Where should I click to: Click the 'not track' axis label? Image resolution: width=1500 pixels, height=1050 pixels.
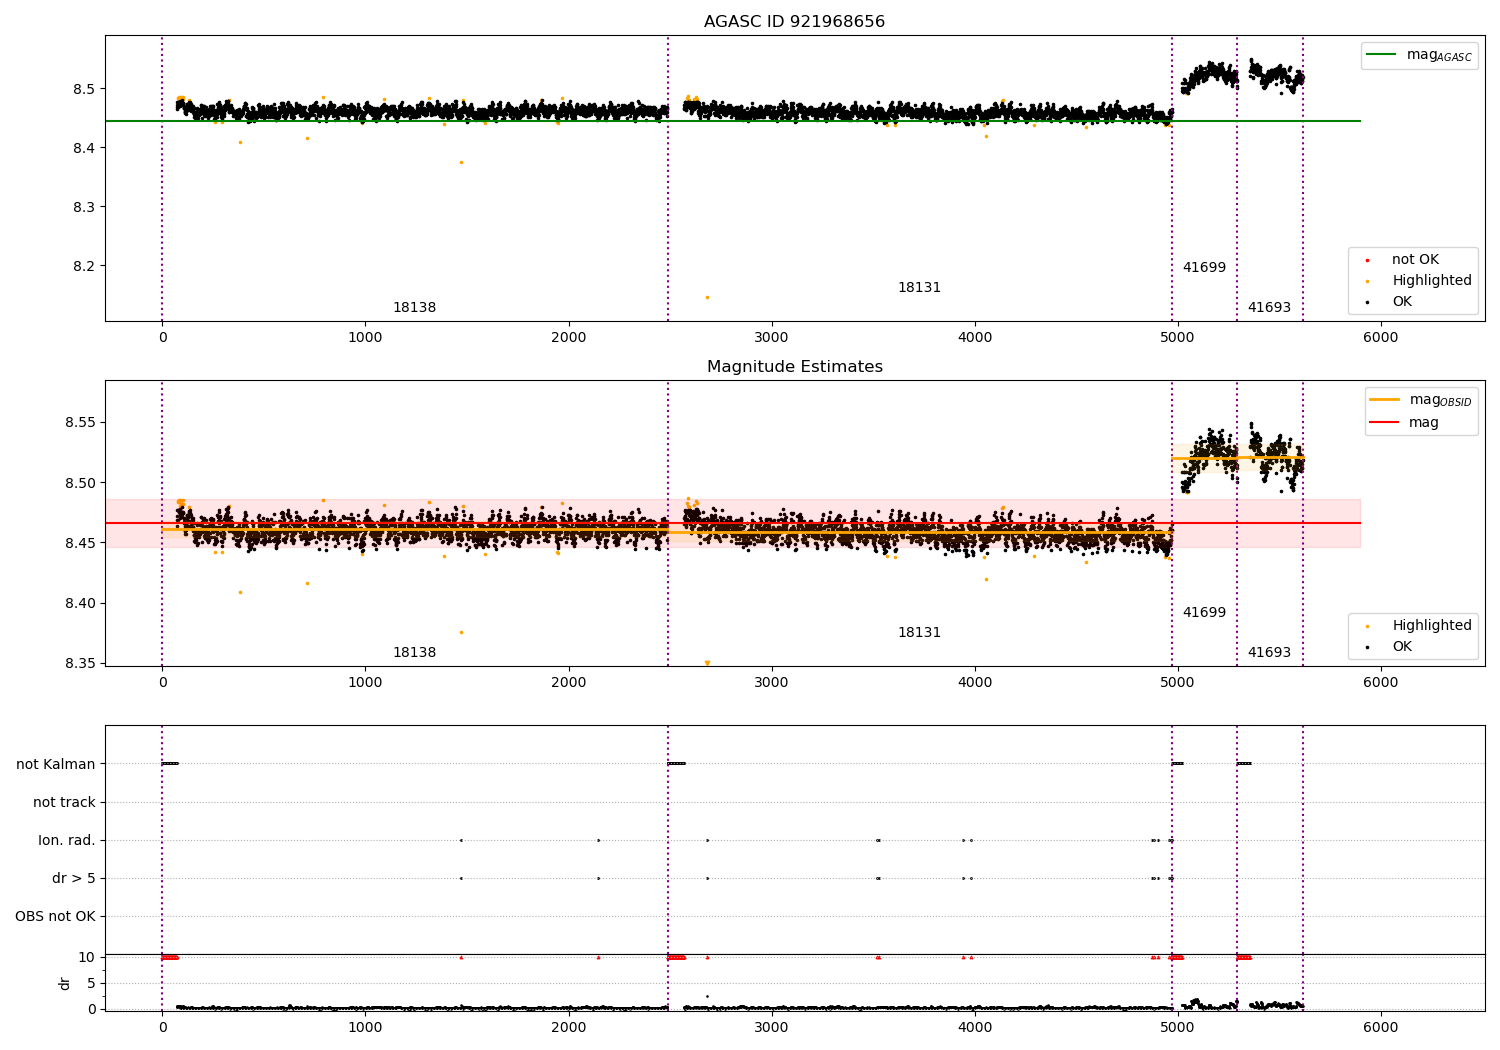point(64,802)
